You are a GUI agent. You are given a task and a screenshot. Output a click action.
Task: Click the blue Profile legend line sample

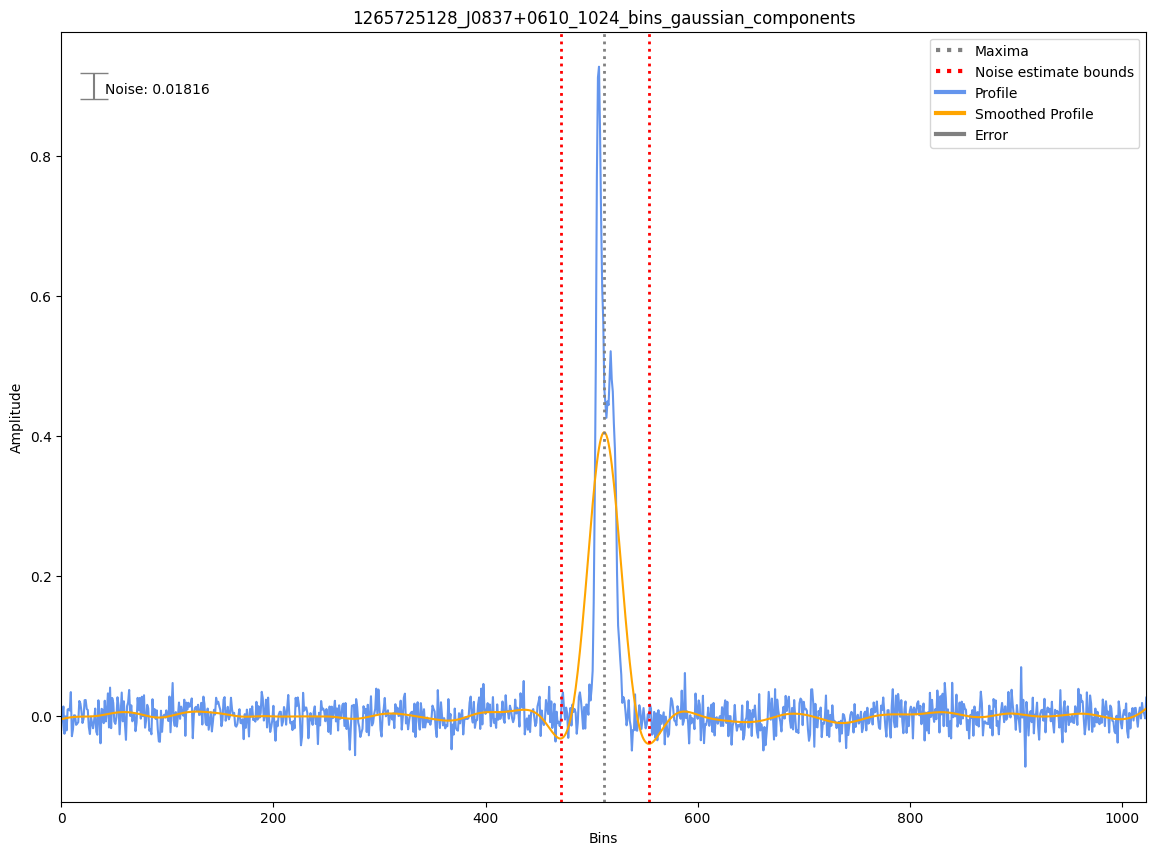pyautogui.click(x=950, y=93)
